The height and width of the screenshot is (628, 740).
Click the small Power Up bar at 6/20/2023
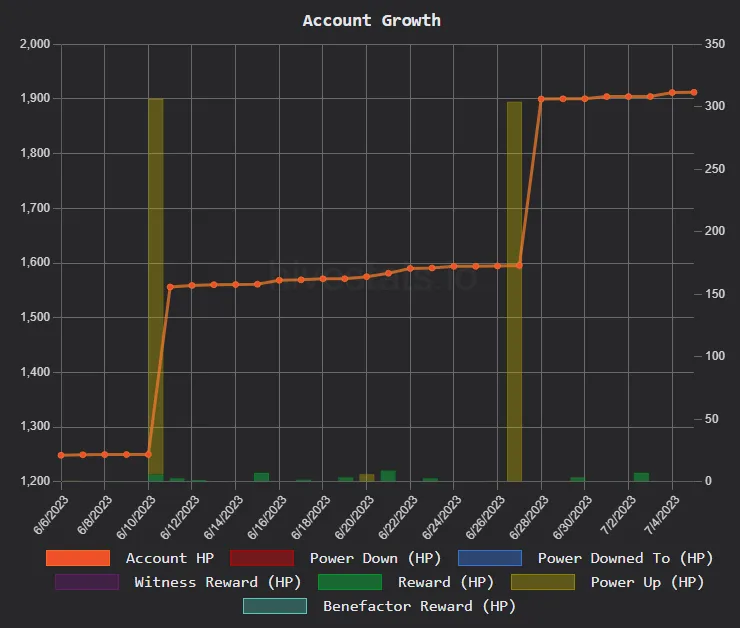(367, 477)
